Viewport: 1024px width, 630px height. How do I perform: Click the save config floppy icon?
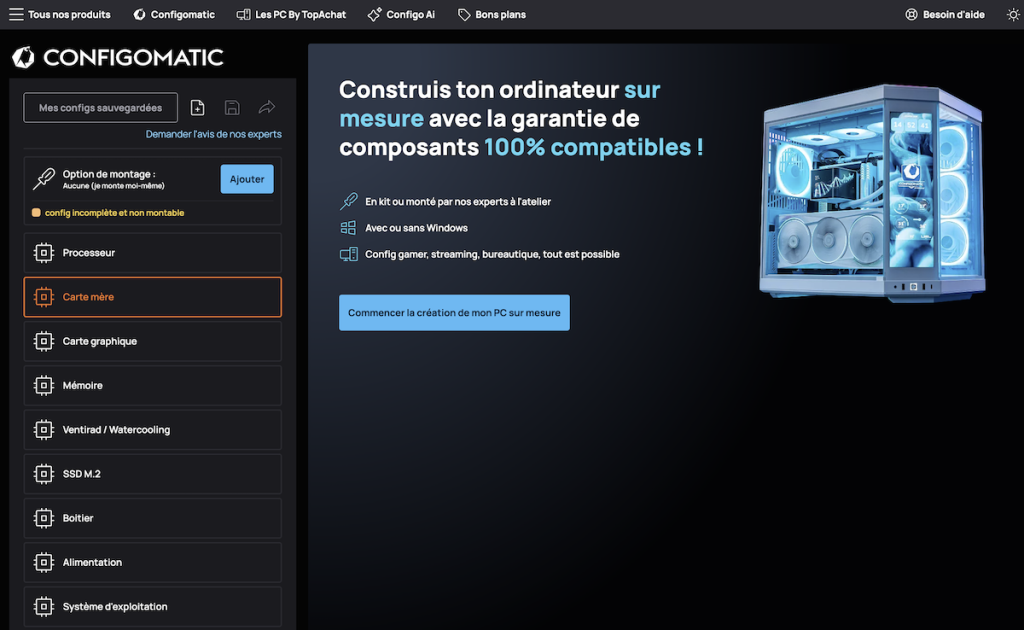pos(232,108)
